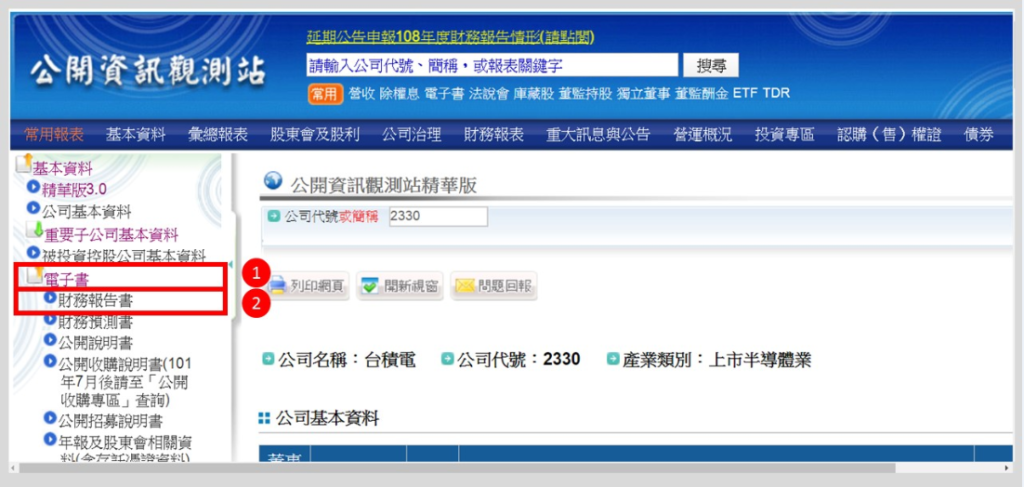Image resolution: width=1024 pixels, height=487 pixels.
Task: Click the grid icon beside 公司基本資料 heading
Action: pos(264,418)
